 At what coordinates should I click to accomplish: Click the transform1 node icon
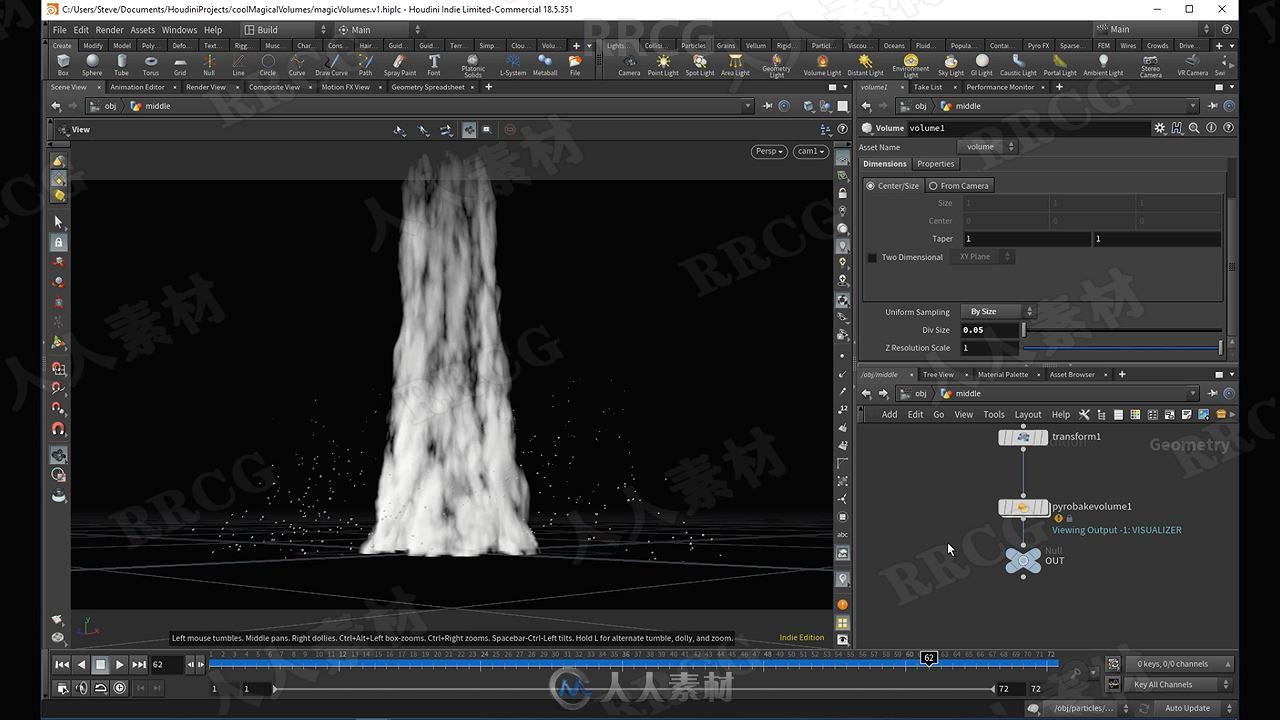pyautogui.click(x=1023, y=437)
